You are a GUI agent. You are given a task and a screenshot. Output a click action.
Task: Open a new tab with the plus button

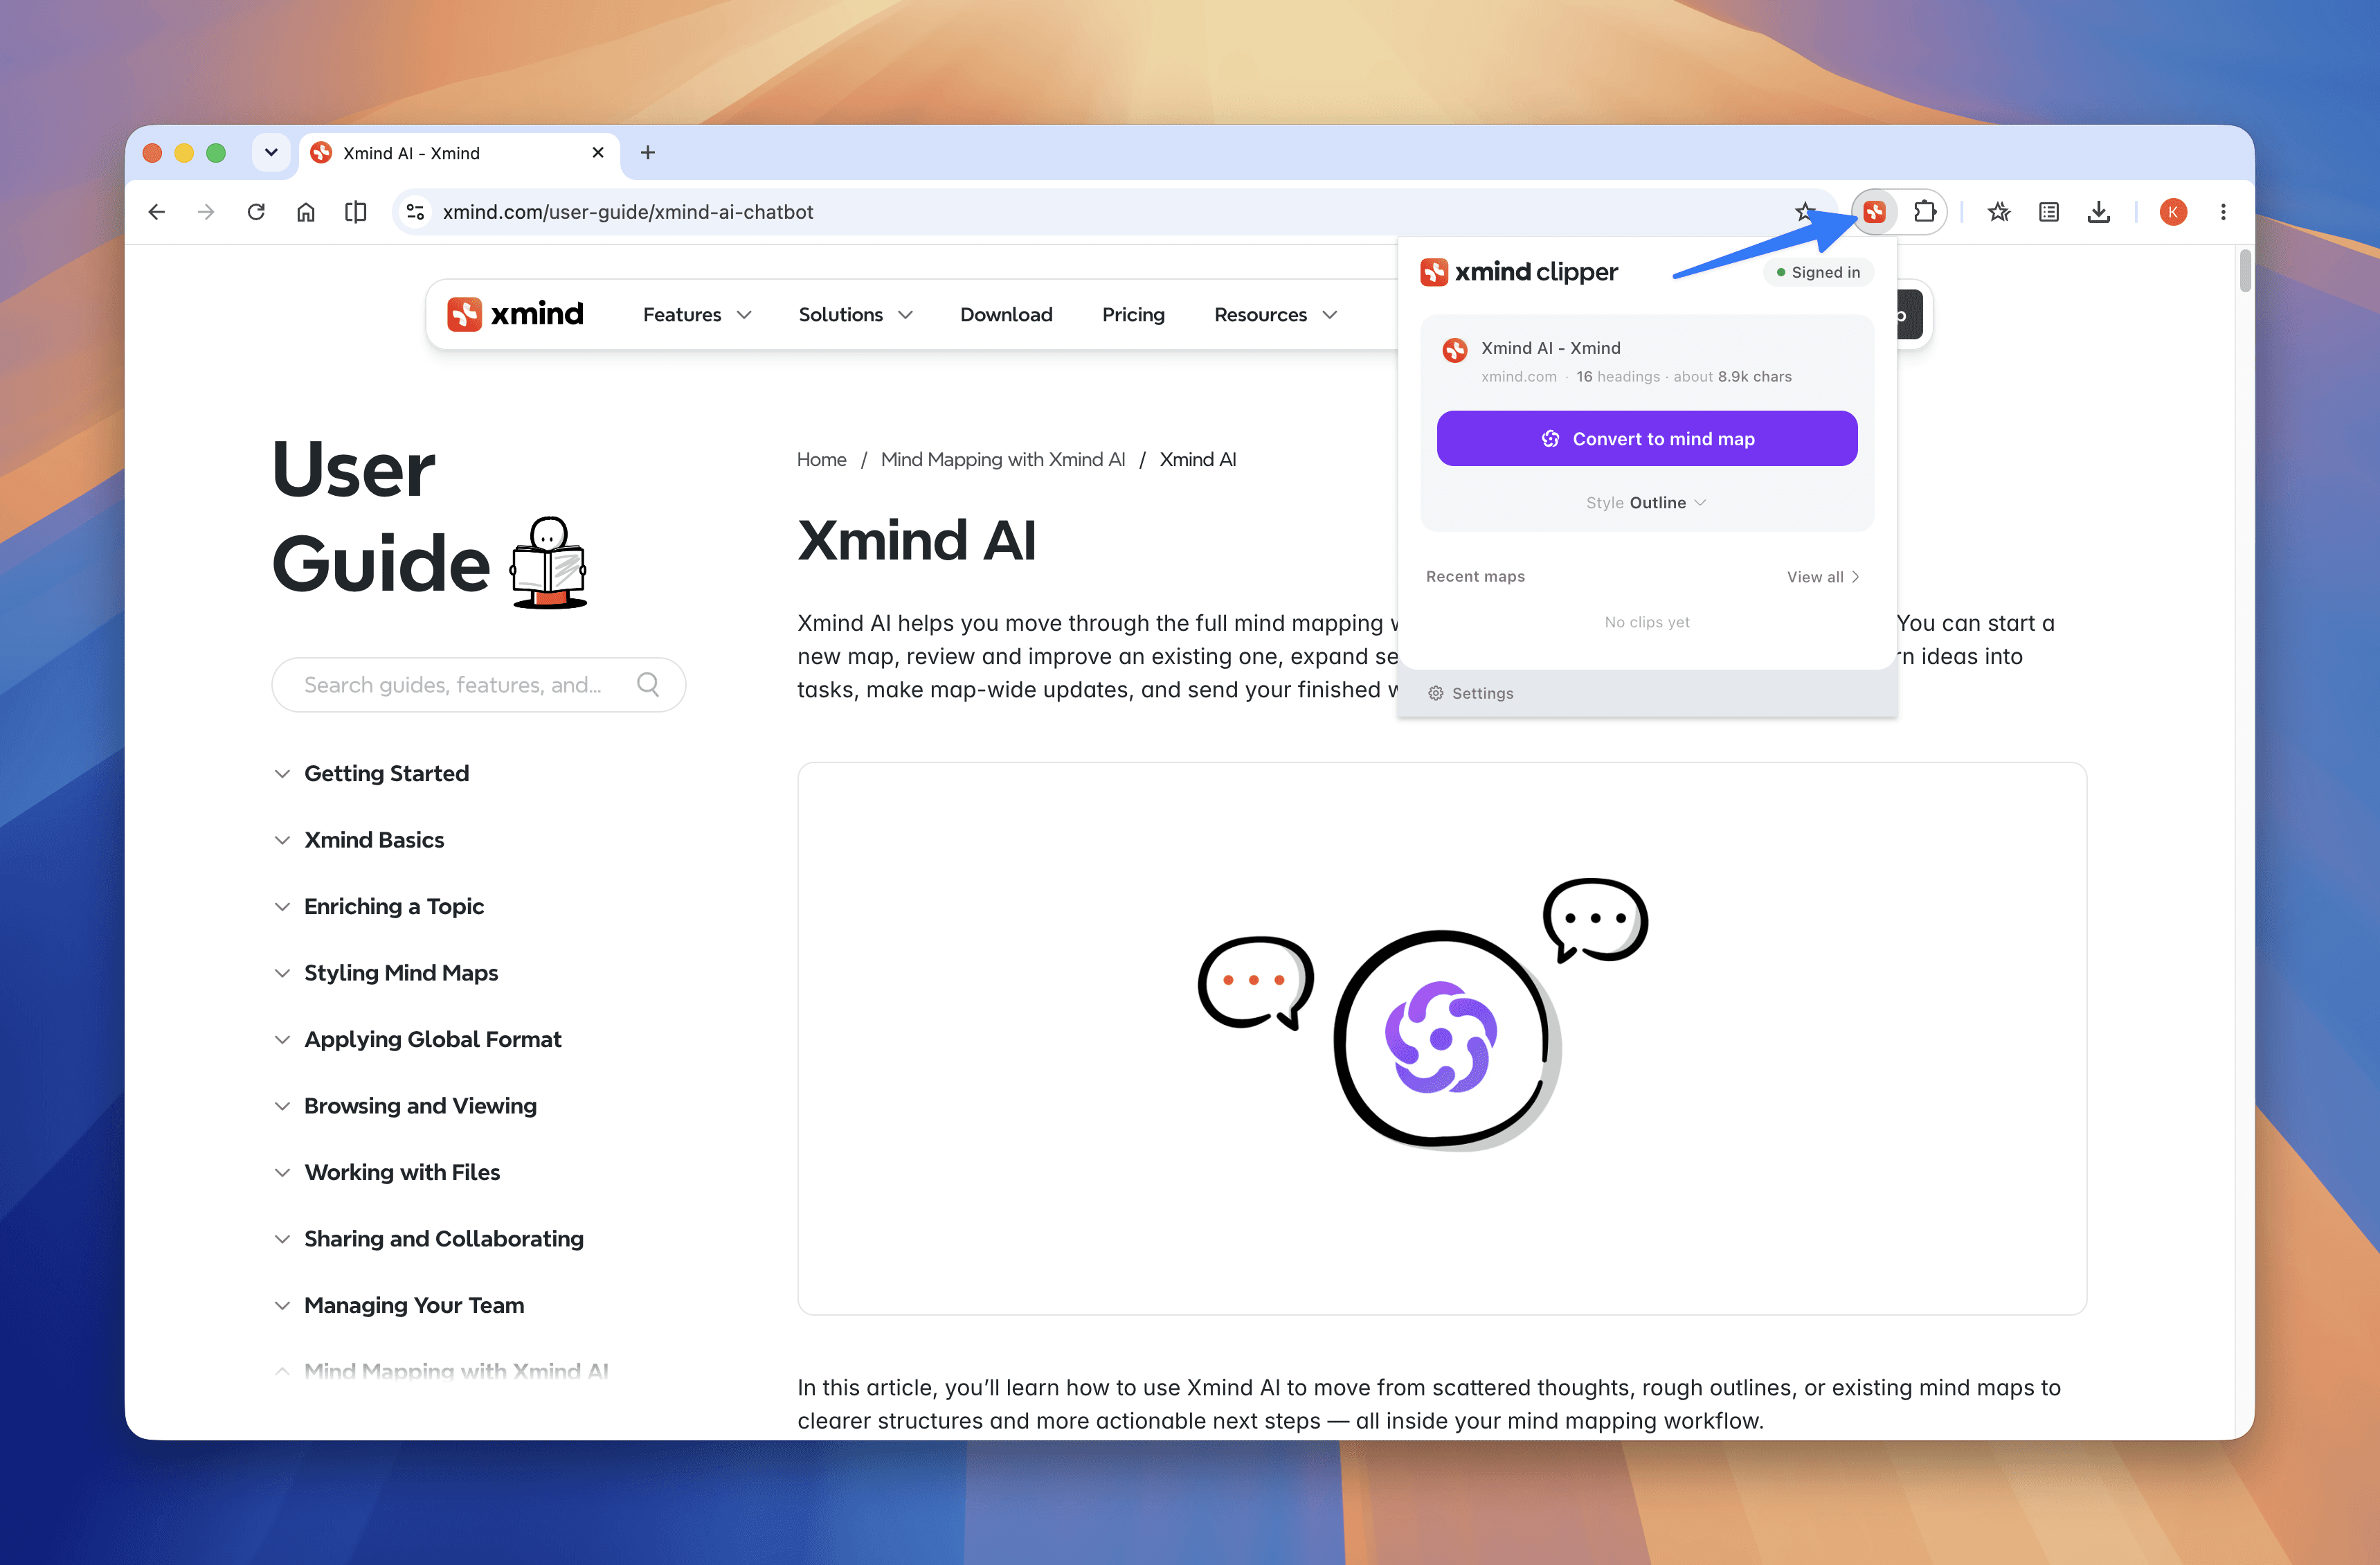[648, 153]
